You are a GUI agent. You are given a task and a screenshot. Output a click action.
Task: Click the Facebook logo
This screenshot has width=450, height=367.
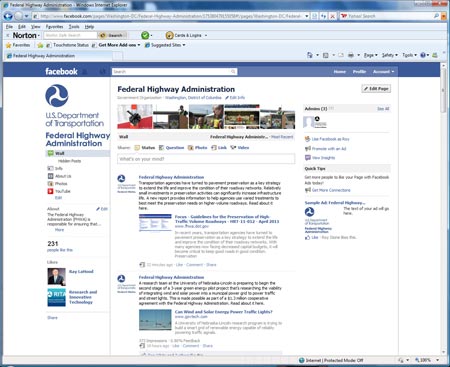pyautogui.click(x=61, y=71)
